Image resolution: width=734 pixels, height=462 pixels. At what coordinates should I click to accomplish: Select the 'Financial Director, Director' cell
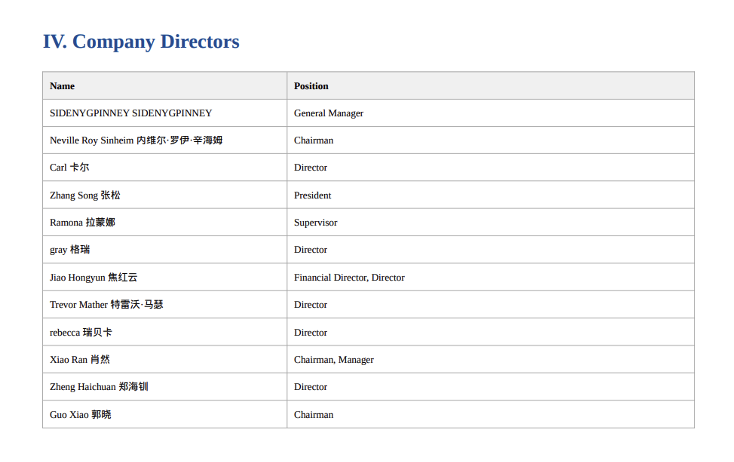click(349, 277)
